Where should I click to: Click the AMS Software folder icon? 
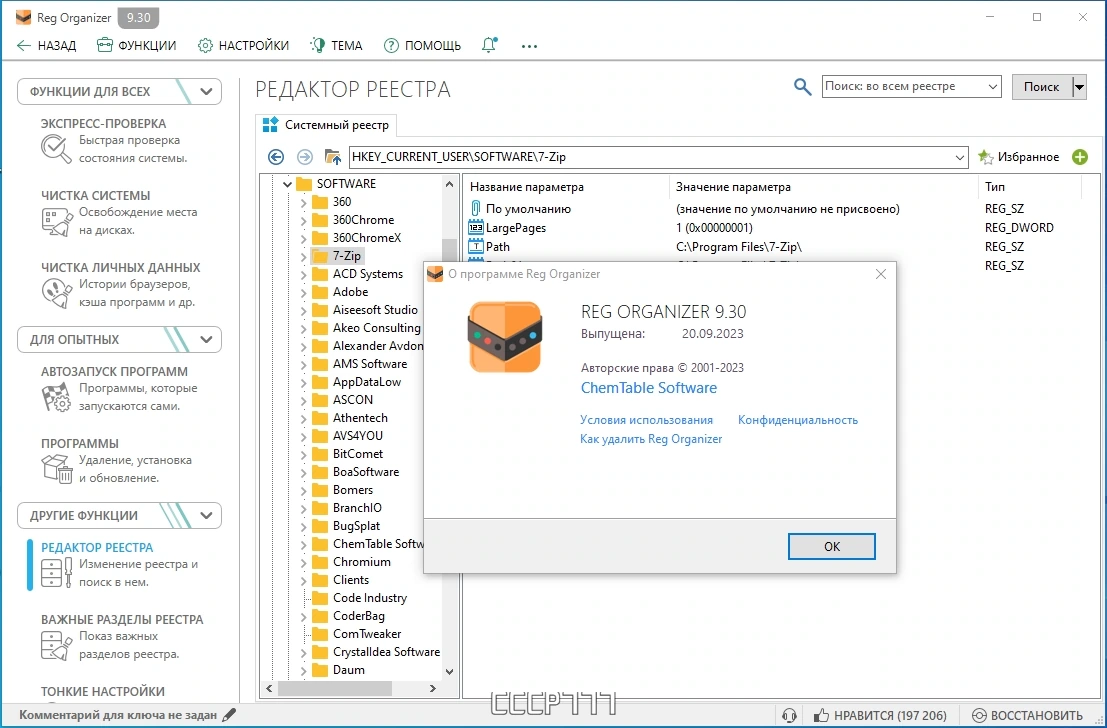click(x=321, y=364)
